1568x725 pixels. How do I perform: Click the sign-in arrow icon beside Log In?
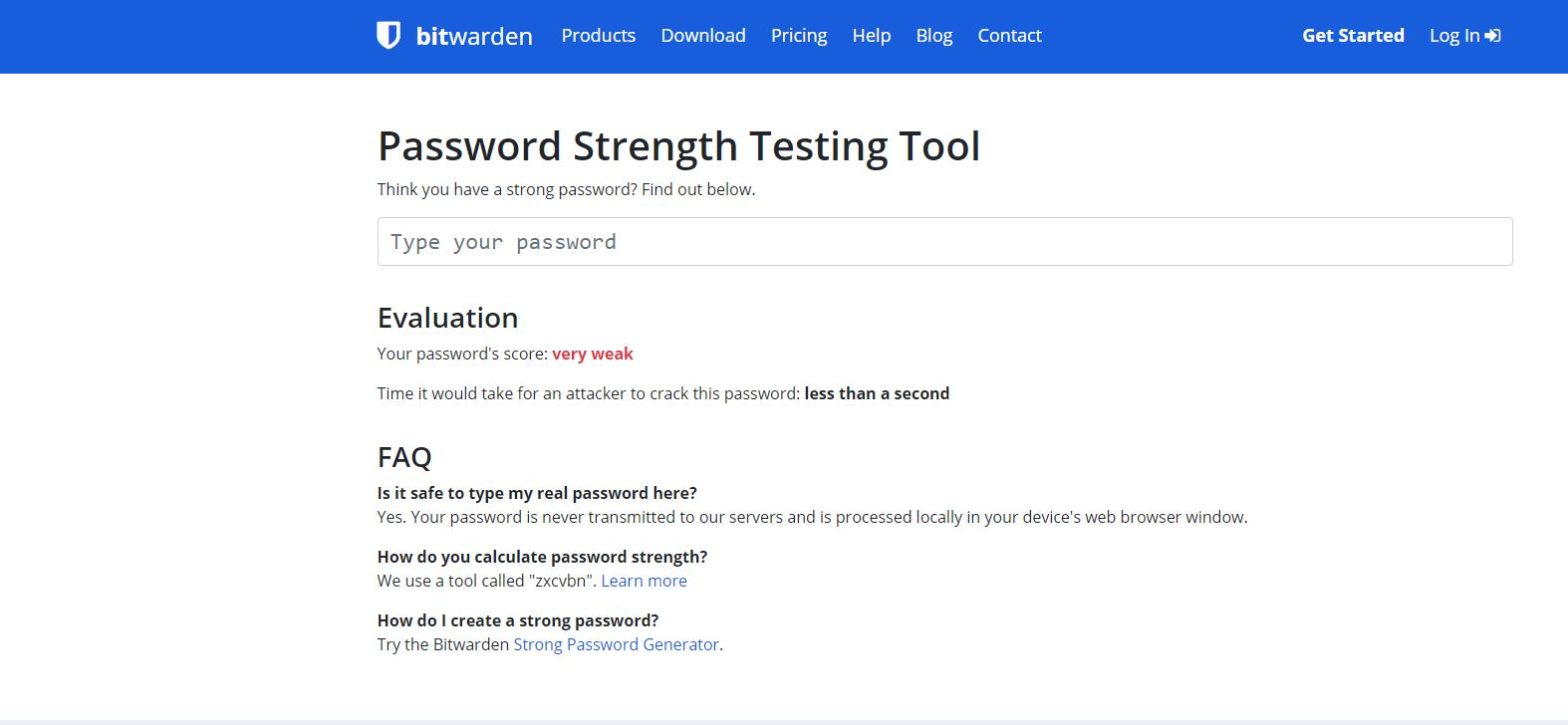1493,36
